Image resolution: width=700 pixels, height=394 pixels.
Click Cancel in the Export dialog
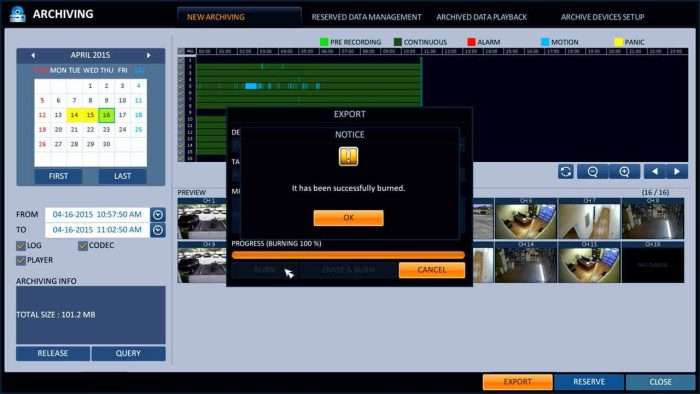click(x=432, y=270)
